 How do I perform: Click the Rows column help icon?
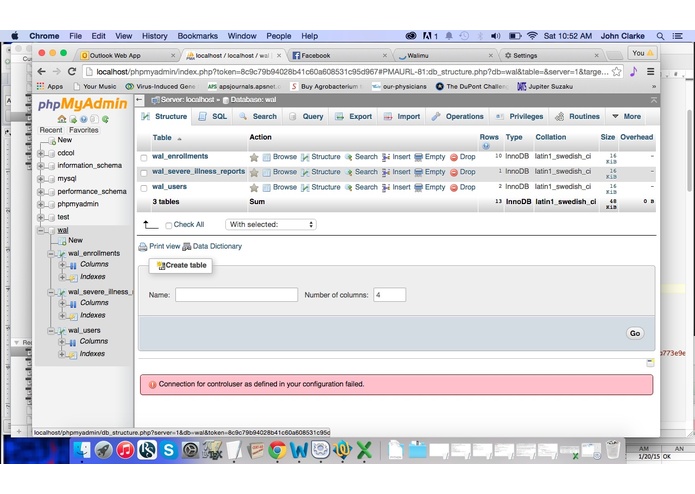(x=486, y=146)
